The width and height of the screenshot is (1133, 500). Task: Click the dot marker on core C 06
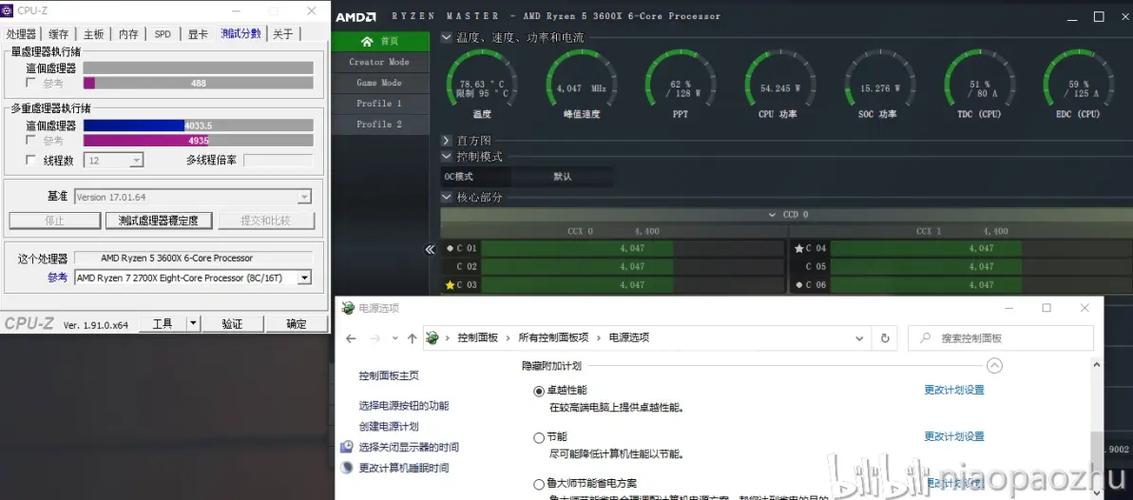click(x=799, y=285)
